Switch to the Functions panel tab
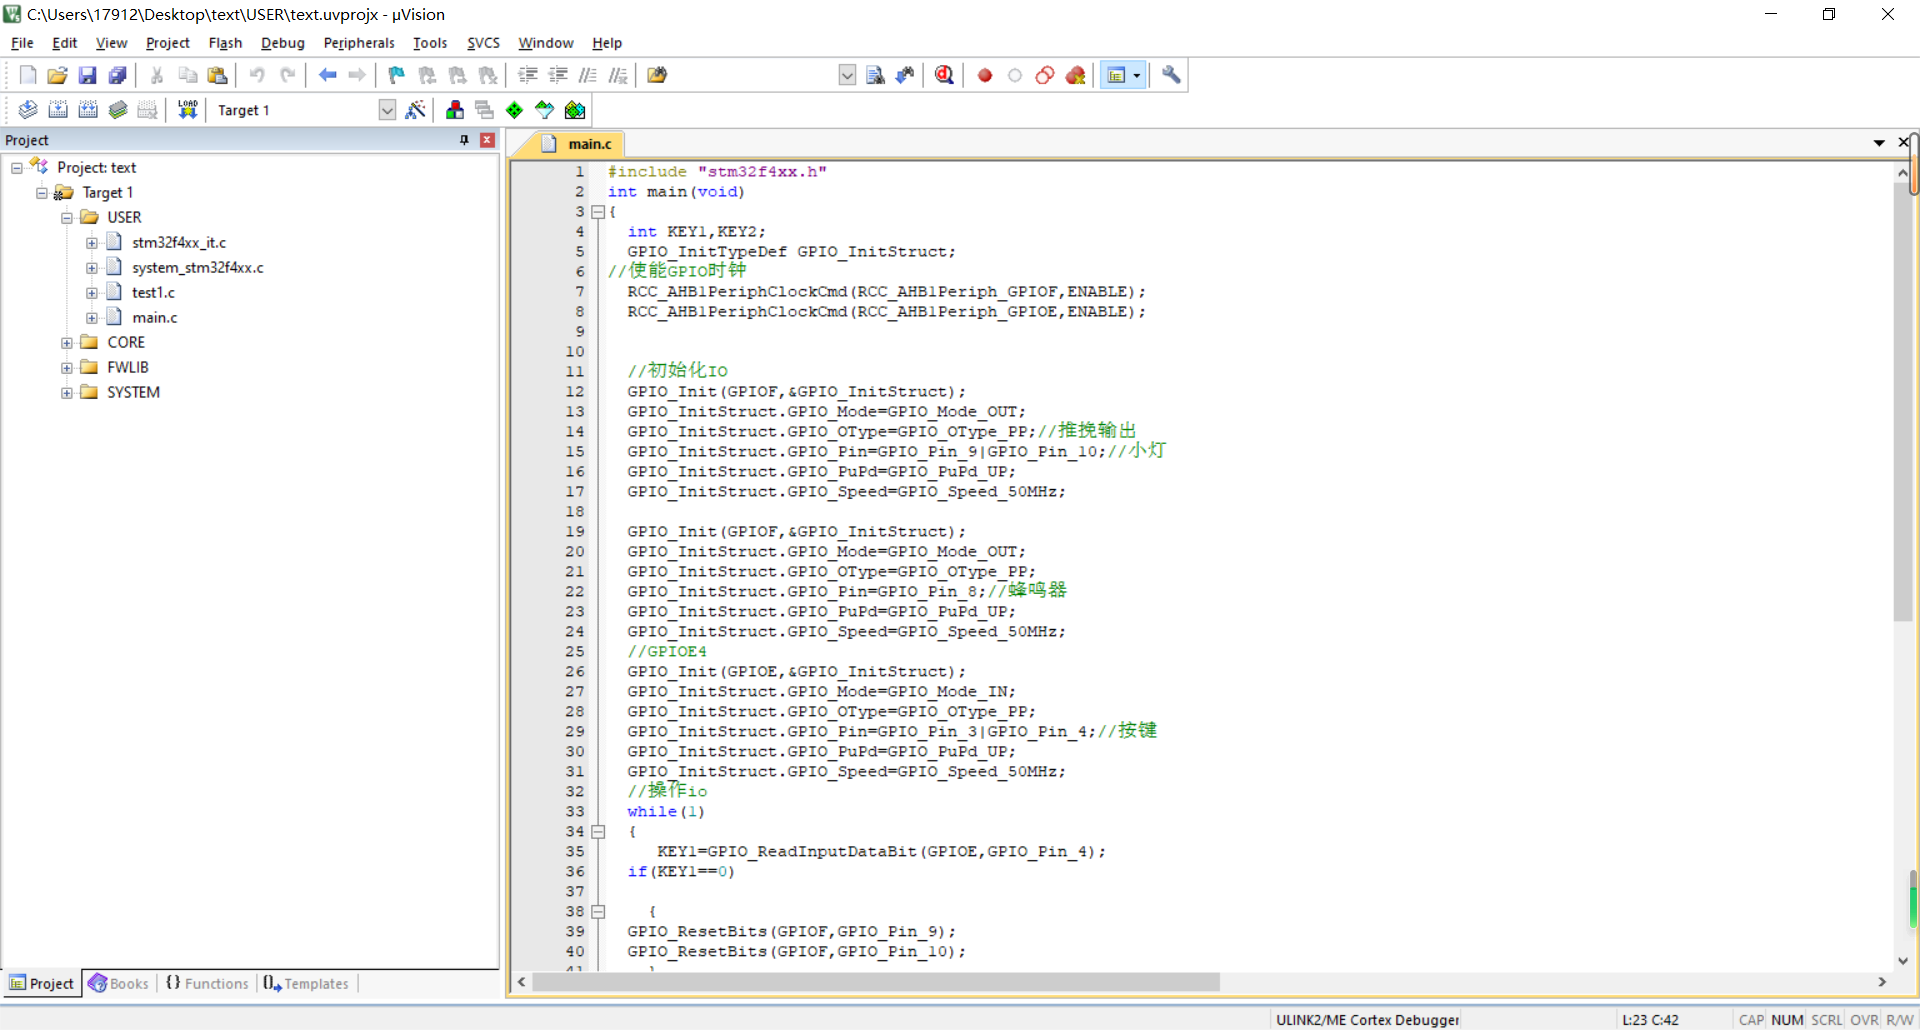1920x1030 pixels. pyautogui.click(x=207, y=984)
